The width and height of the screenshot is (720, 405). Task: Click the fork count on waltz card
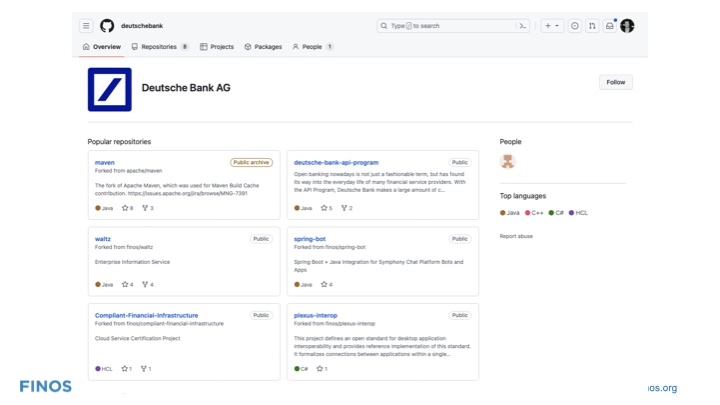147,284
